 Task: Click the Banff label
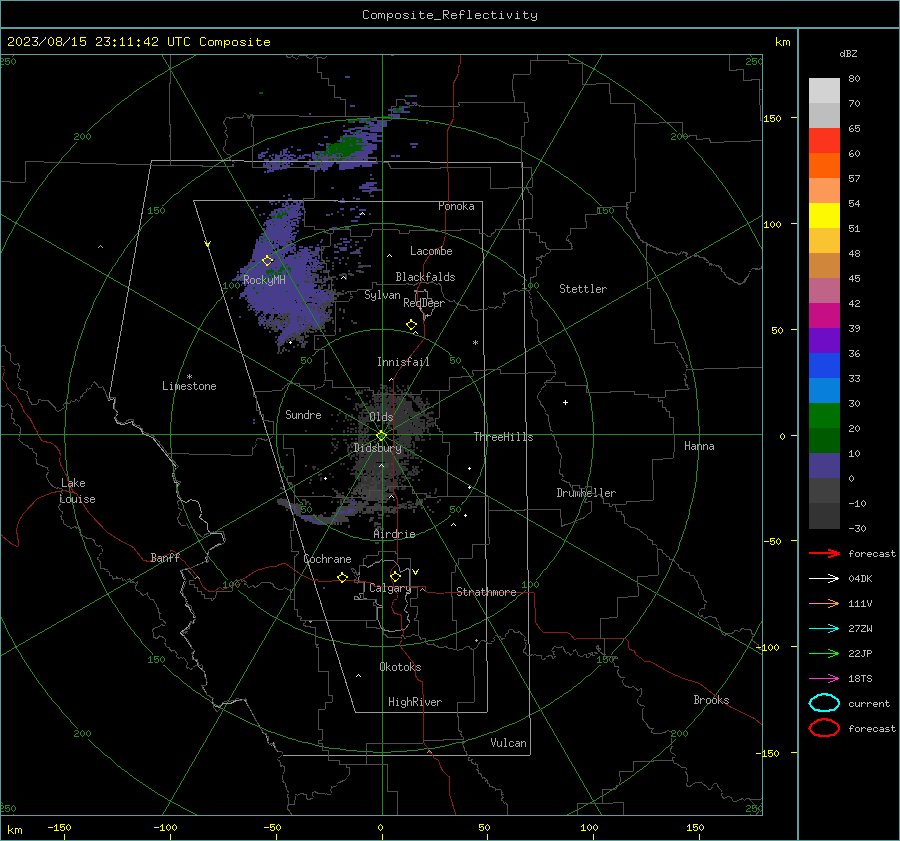pos(165,557)
